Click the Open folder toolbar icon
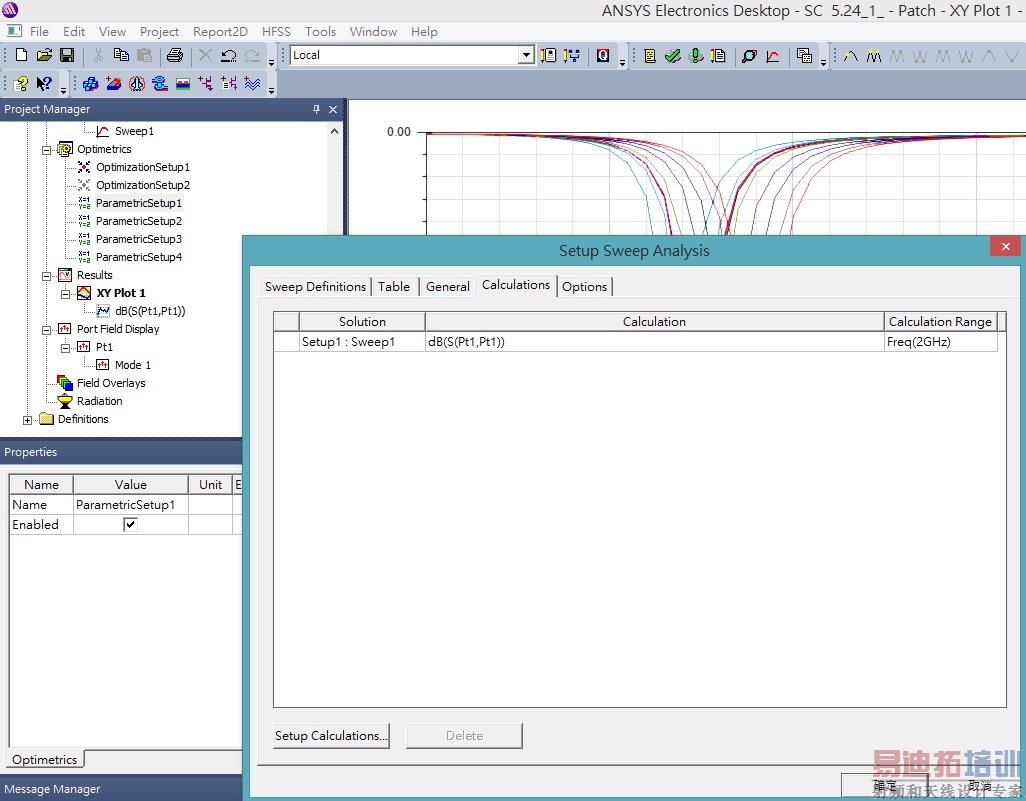Viewport: 1026px width, 801px height. click(44, 55)
